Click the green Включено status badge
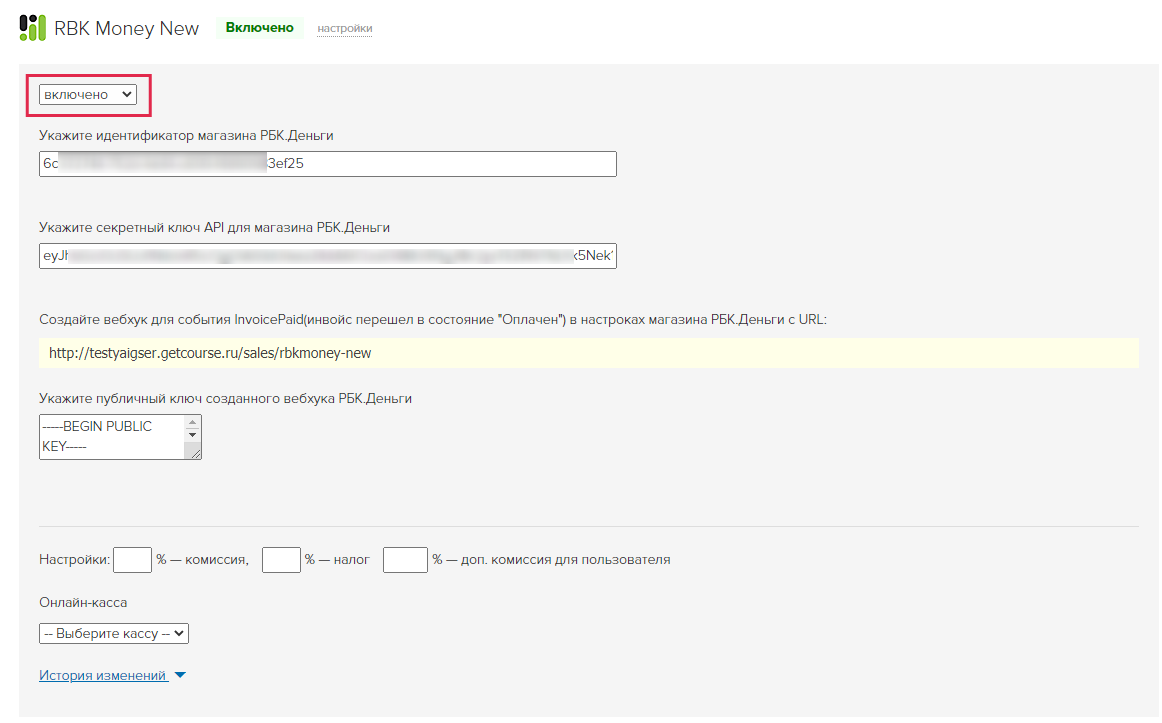 259,27
